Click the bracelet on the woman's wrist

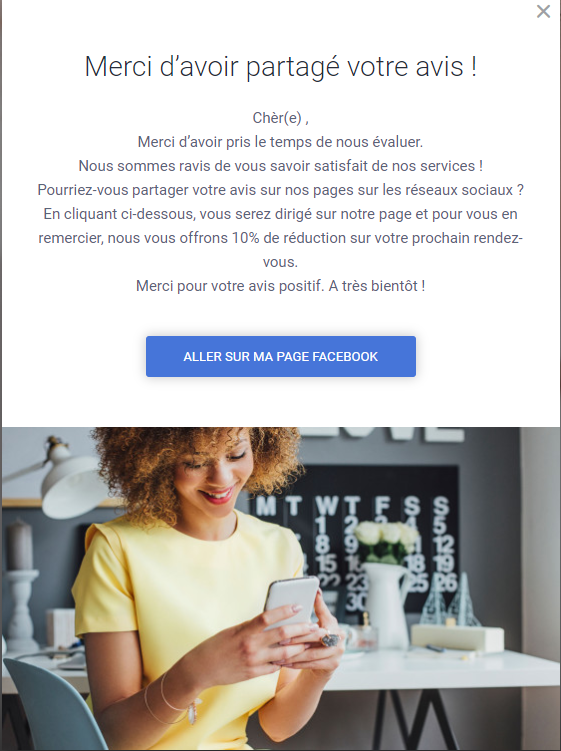click(176, 699)
